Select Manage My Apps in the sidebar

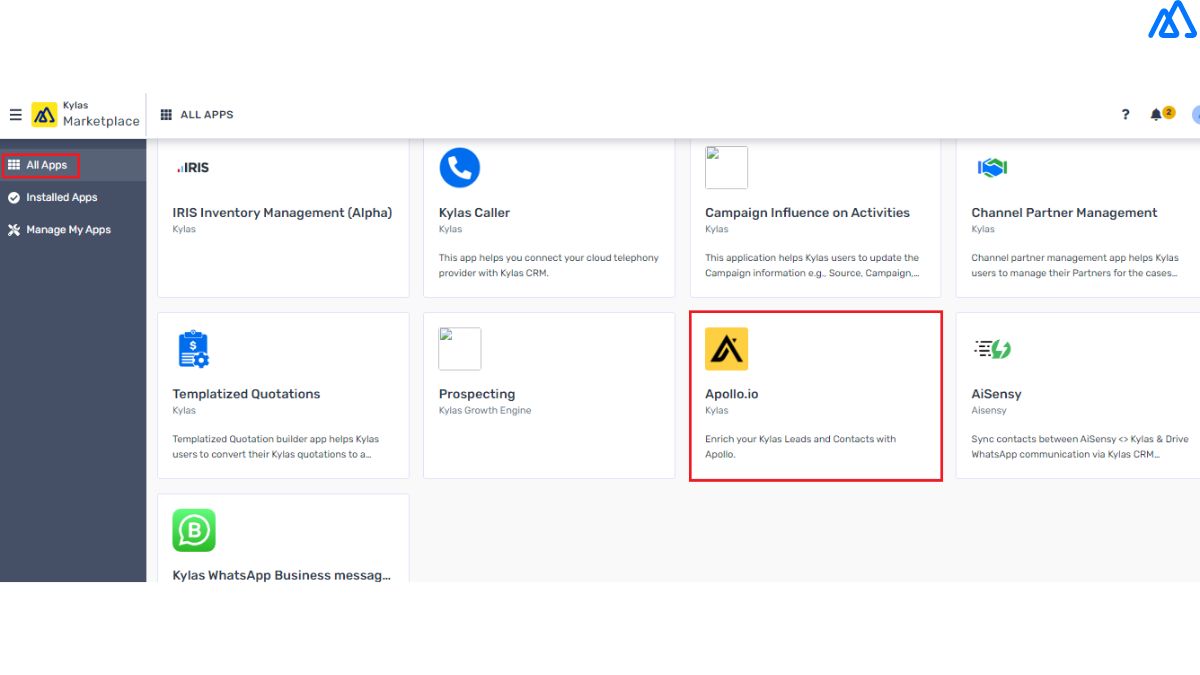pyautogui.click(x=62, y=229)
